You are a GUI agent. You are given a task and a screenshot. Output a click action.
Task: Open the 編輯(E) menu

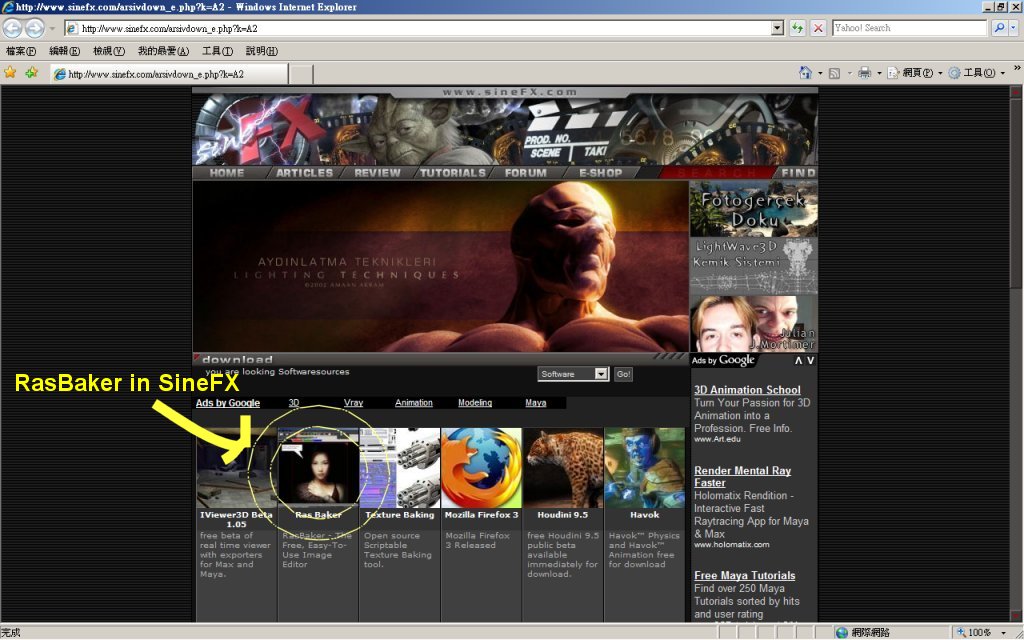point(64,51)
